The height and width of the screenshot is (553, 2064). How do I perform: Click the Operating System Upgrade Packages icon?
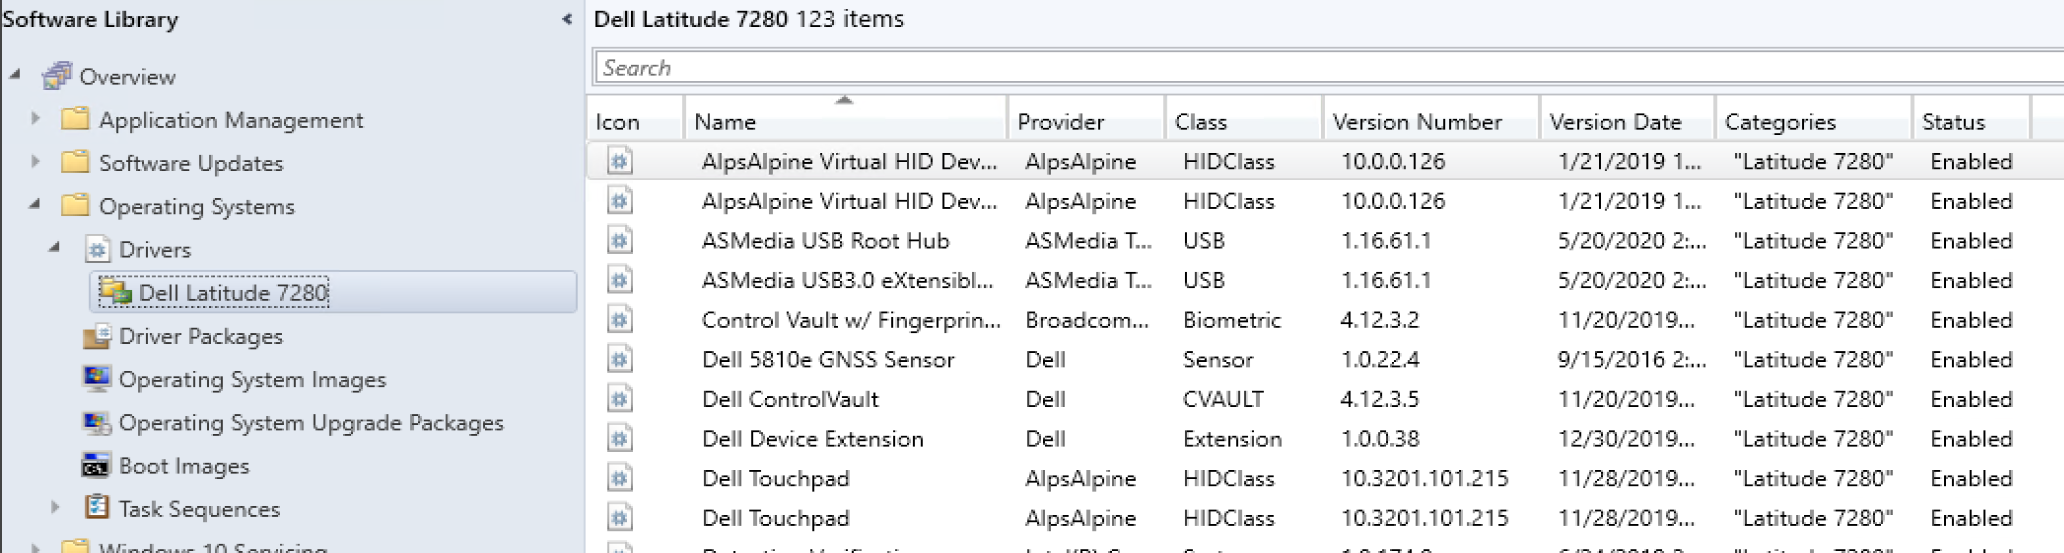tap(97, 422)
